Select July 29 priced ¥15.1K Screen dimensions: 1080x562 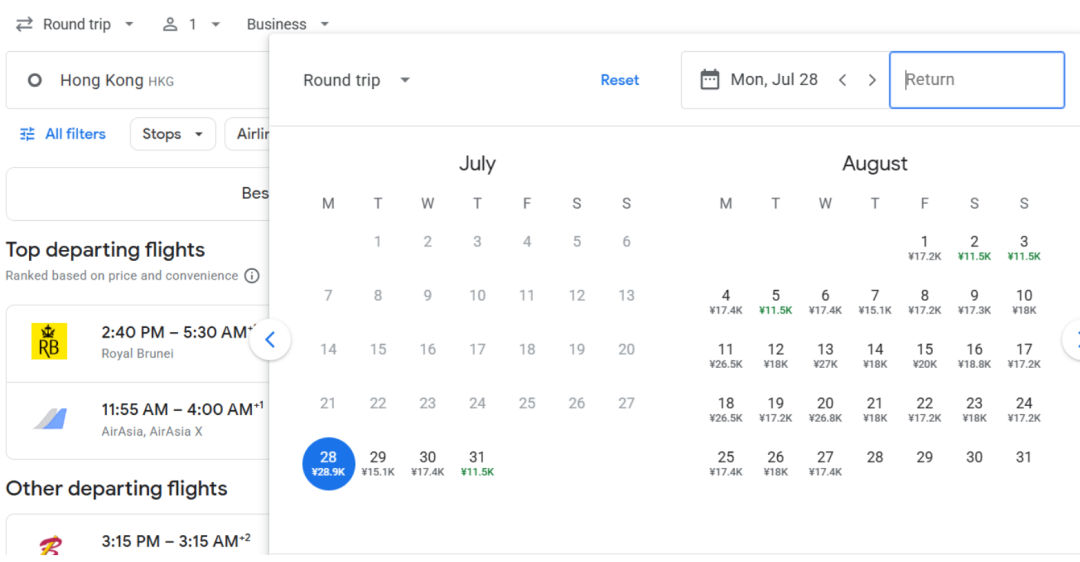click(x=378, y=464)
